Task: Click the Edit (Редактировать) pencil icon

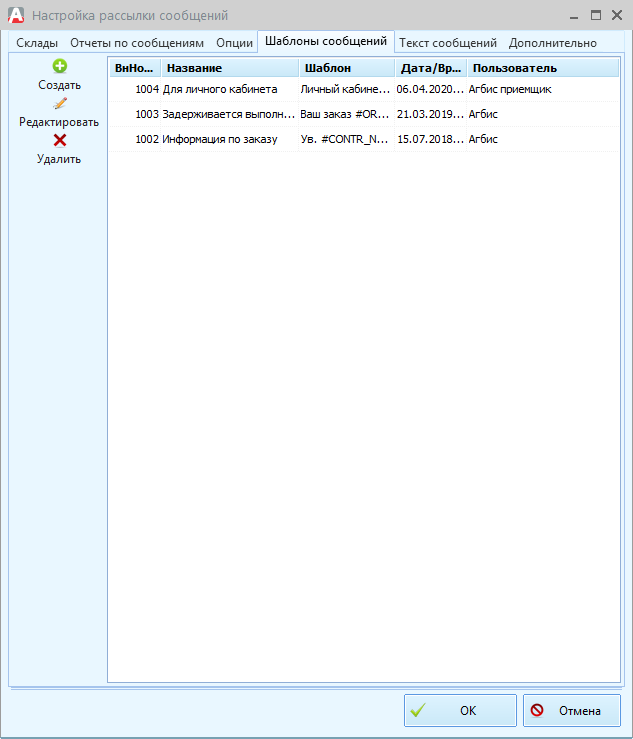Action: 59,103
